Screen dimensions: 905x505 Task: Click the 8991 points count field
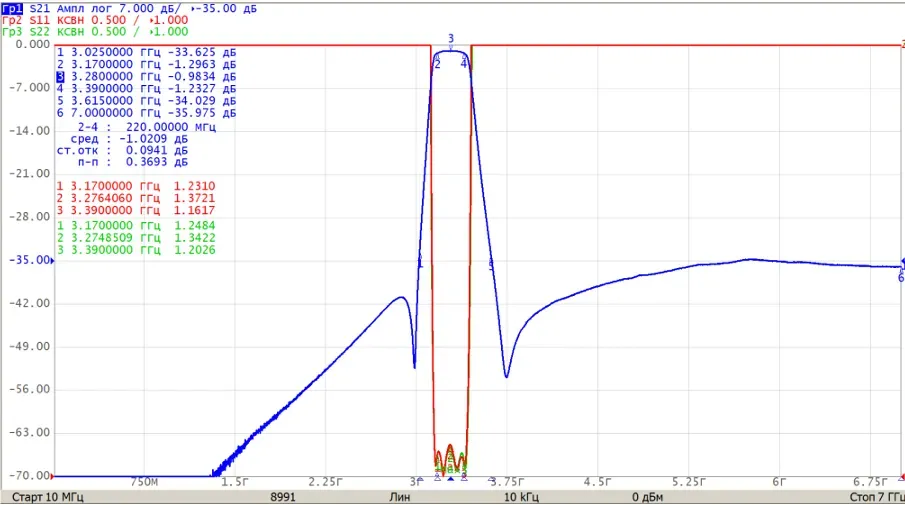pos(283,497)
